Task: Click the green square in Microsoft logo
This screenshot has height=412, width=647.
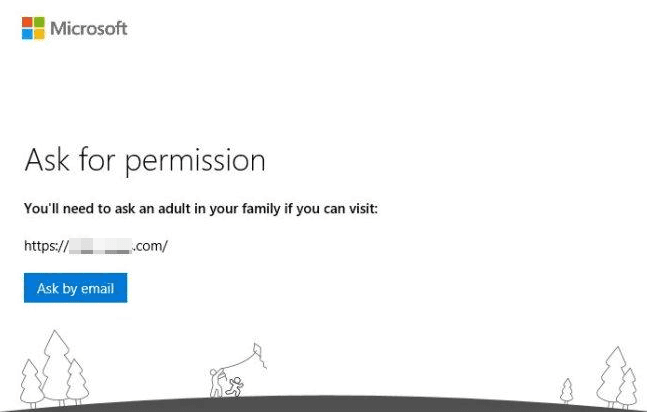Action: pyautogui.click(x=39, y=22)
